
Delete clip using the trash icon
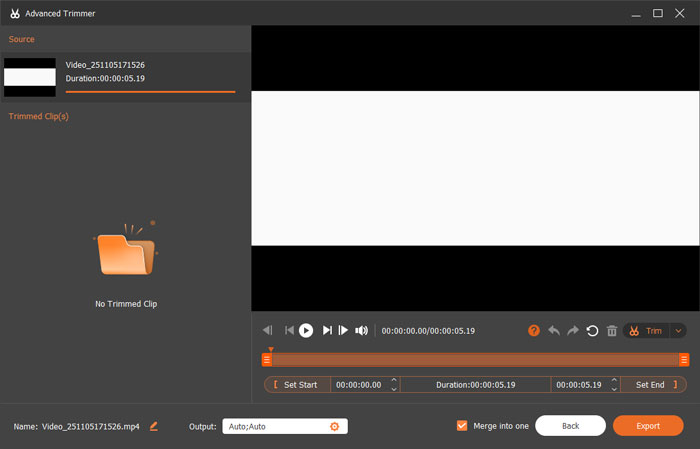coord(612,331)
